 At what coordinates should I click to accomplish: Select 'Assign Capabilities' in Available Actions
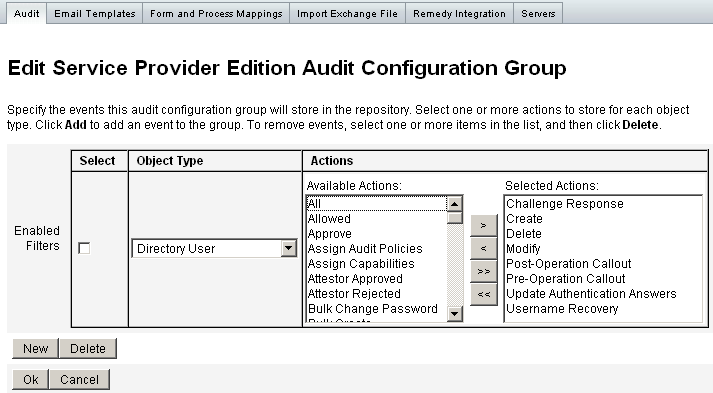(377, 264)
